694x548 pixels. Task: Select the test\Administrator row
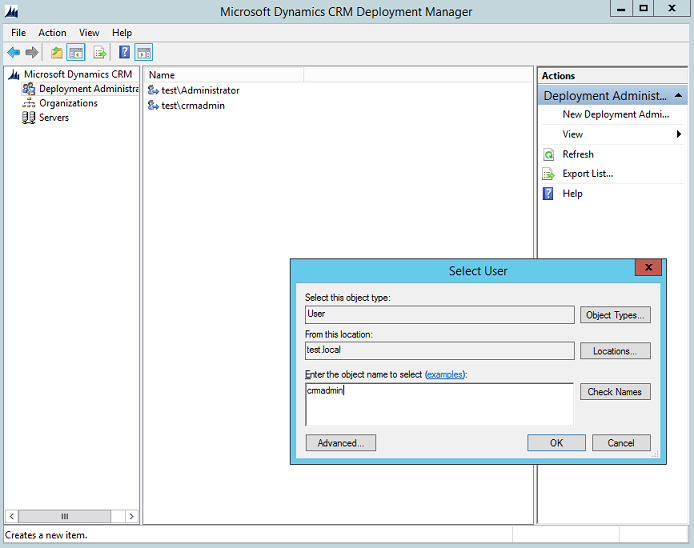click(x=200, y=90)
